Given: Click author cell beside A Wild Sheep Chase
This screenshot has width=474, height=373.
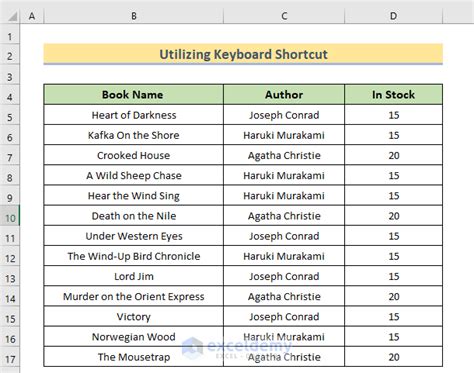Looking at the screenshot, I should [x=284, y=175].
